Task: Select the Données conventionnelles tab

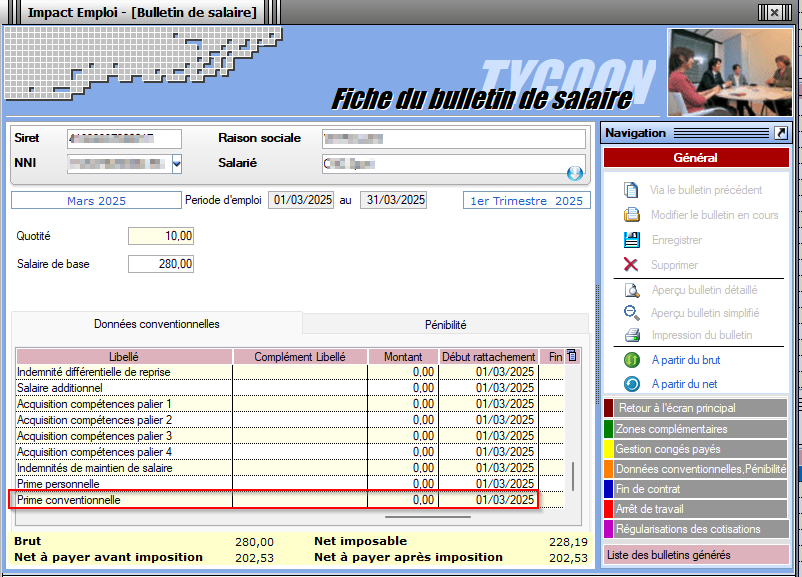Action: (x=157, y=324)
